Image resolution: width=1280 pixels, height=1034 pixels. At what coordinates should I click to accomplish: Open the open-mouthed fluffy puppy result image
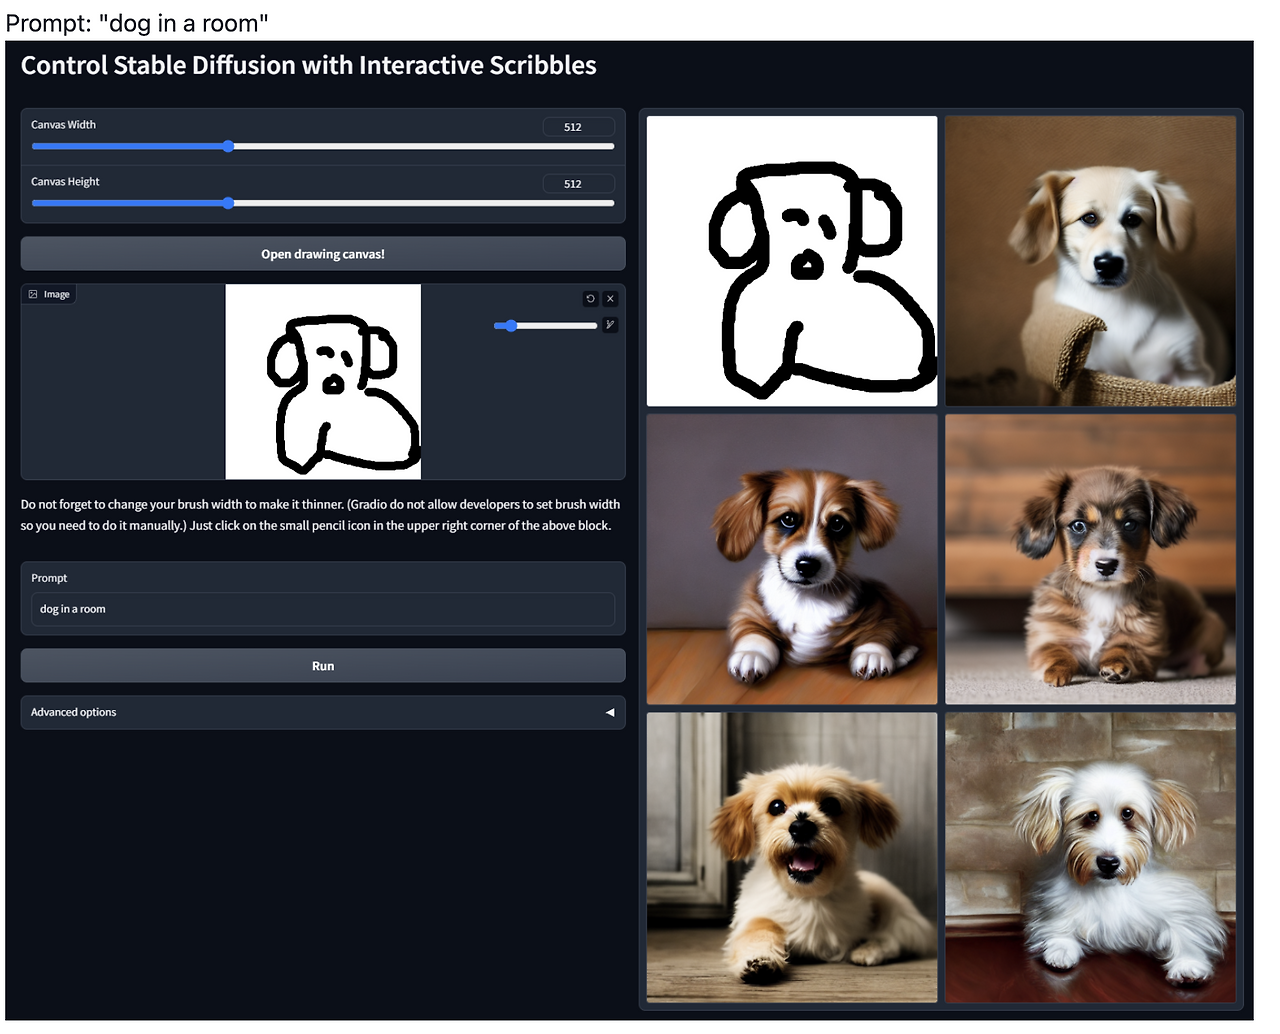[792, 858]
